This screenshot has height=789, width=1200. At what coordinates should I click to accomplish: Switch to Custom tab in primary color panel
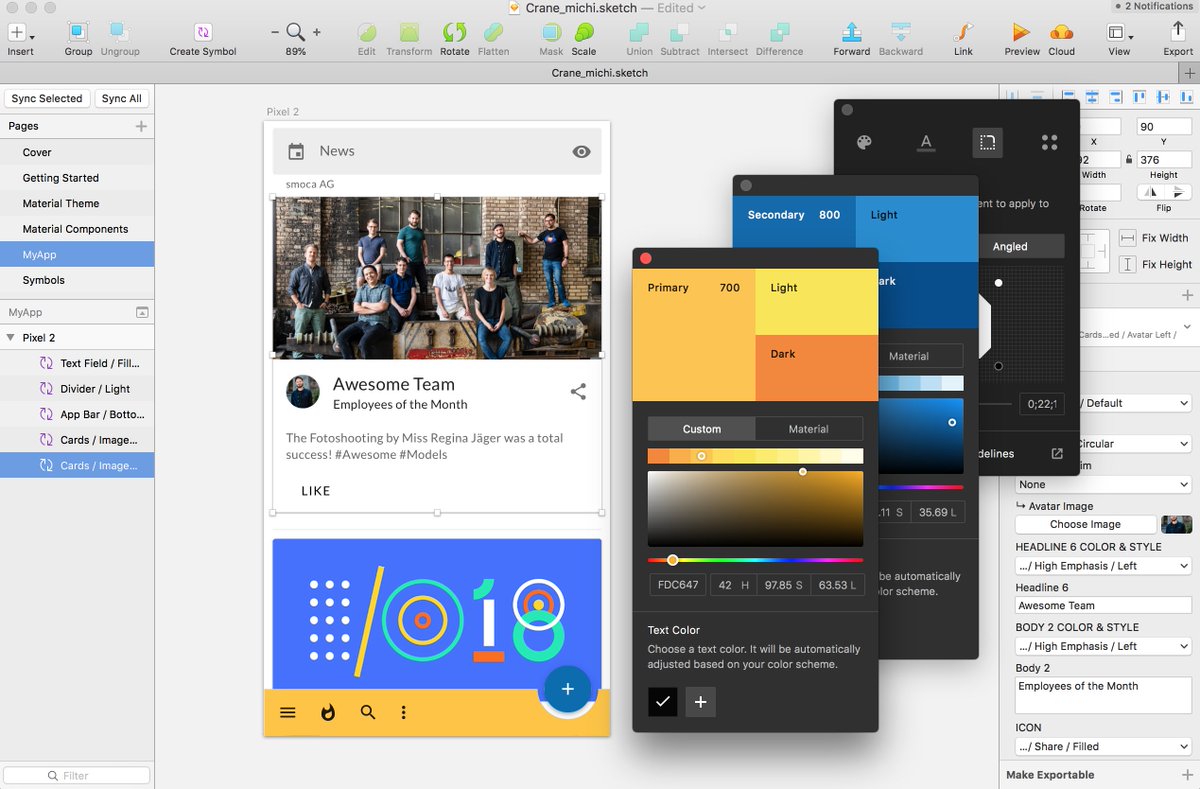coord(702,429)
